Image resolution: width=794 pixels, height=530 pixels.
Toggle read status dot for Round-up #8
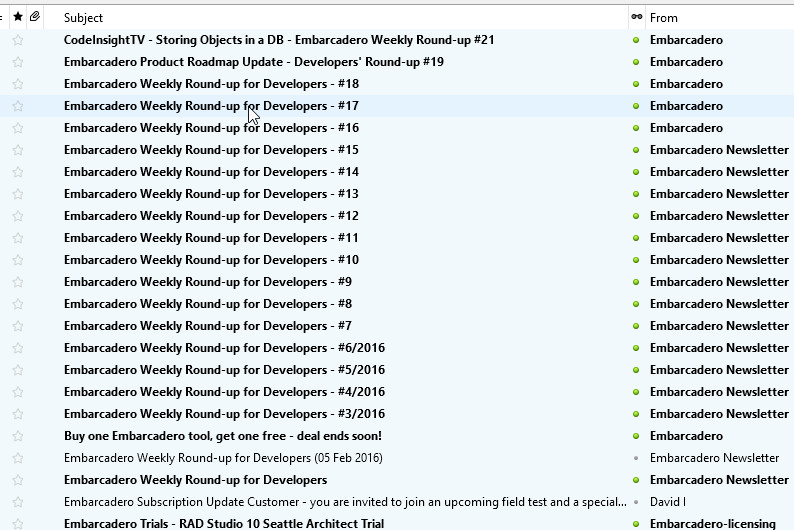(636, 304)
